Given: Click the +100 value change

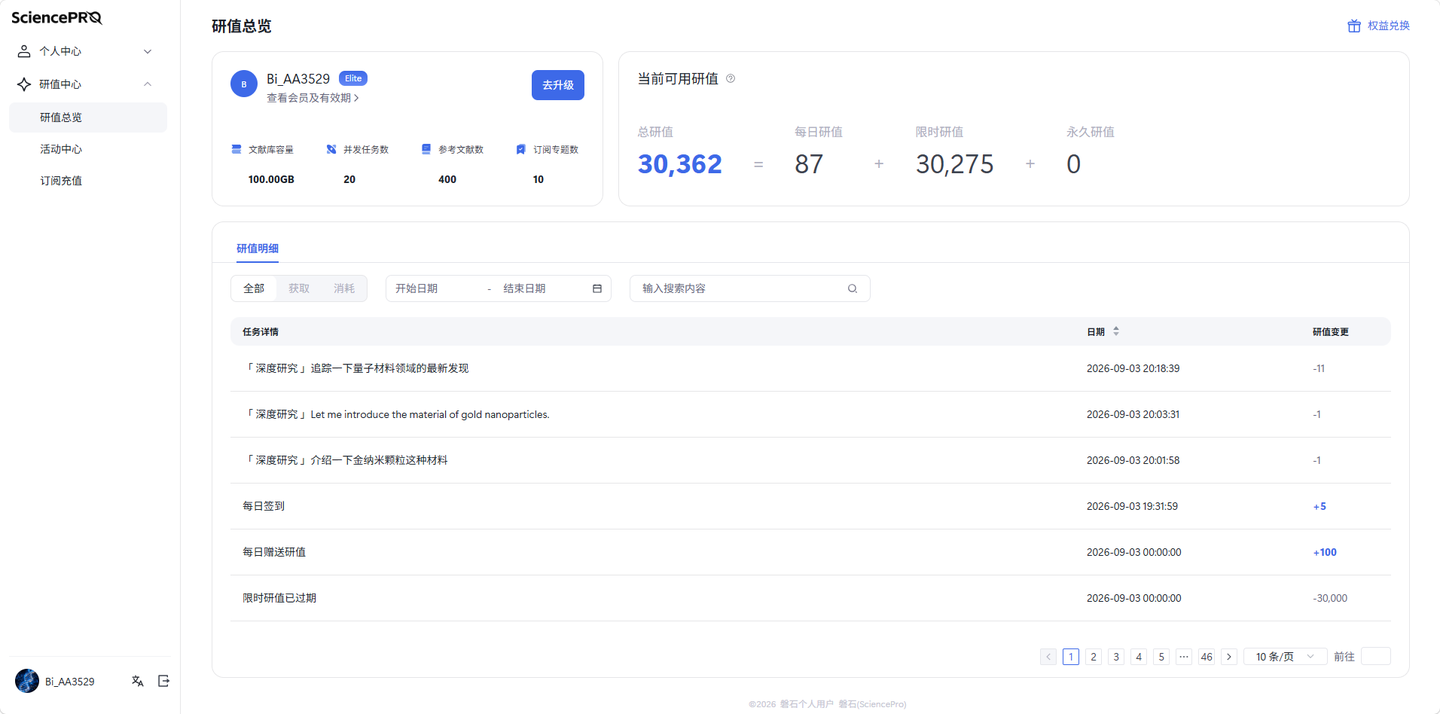Looking at the screenshot, I should point(1325,553).
